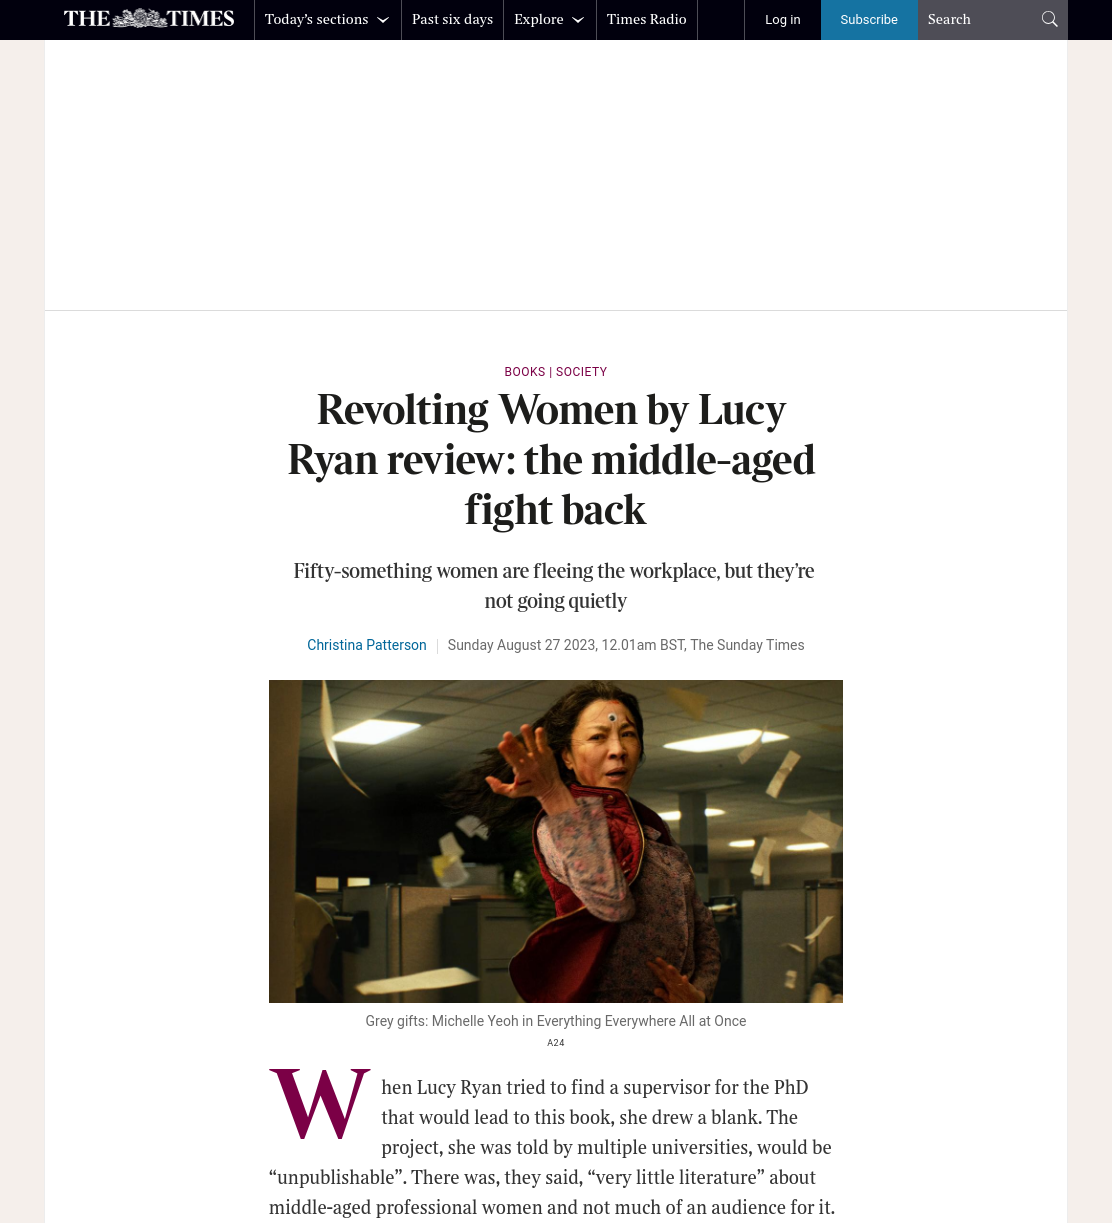This screenshot has height=1223, width=1112.
Task: Click the drop cap W letter
Action: click(x=320, y=1104)
